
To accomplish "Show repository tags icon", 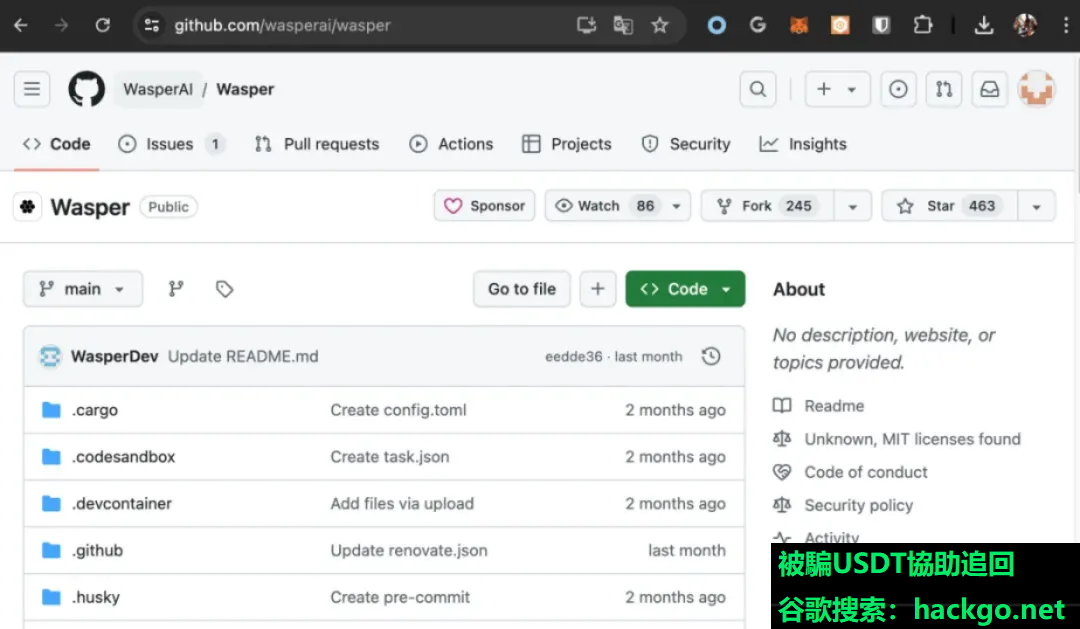I will click(x=224, y=289).
